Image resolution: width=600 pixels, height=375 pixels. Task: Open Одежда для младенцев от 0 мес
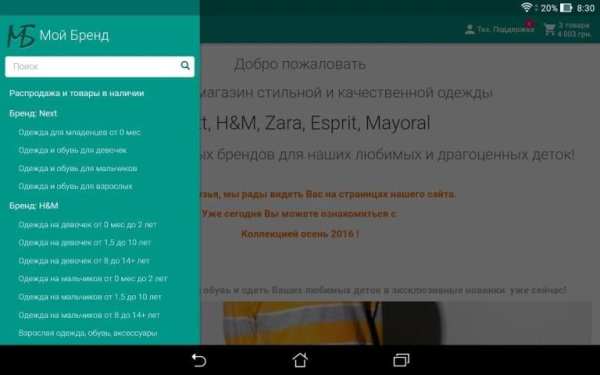click(80, 132)
